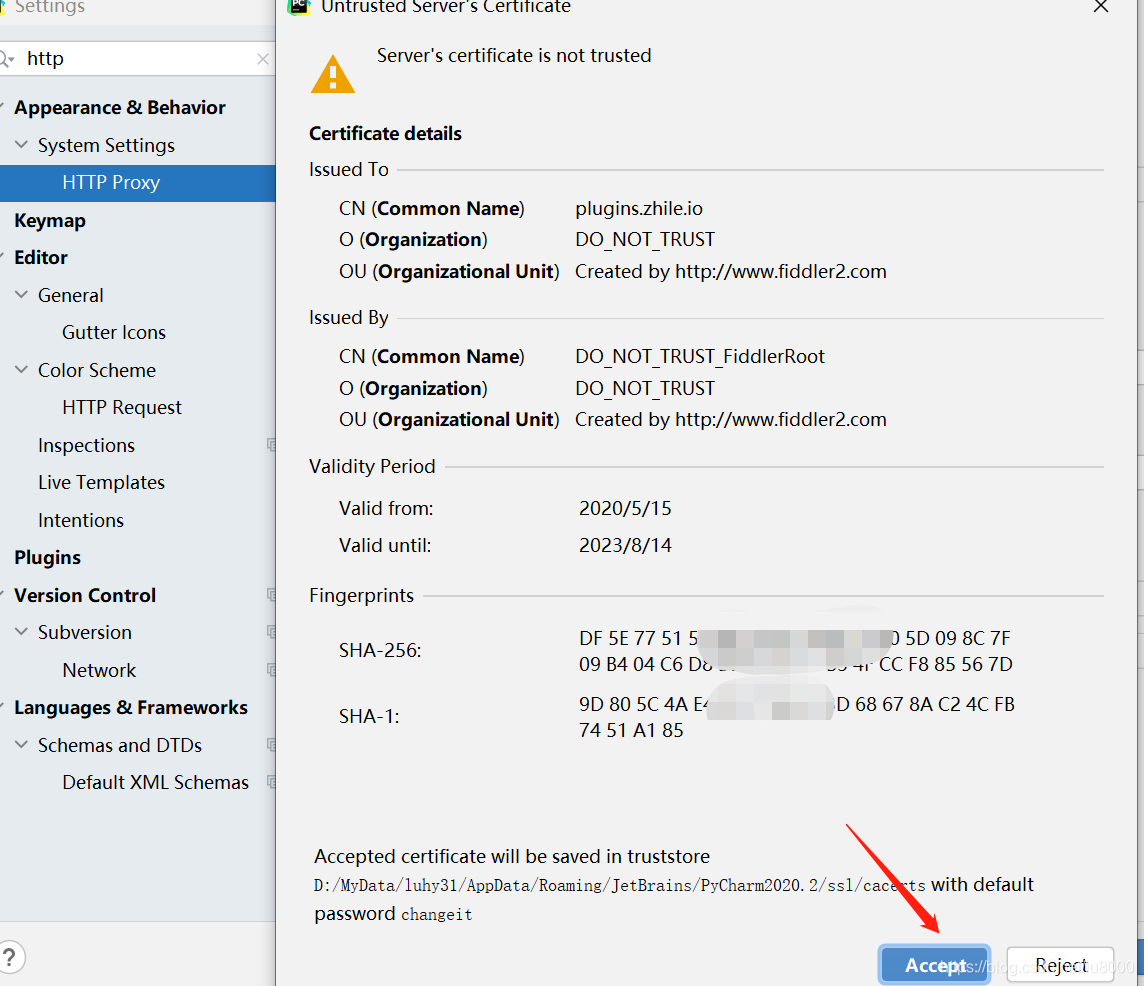The width and height of the screenshot is (1144, 986).
Task: Click the default password changeit text
Action: [436, 914]
